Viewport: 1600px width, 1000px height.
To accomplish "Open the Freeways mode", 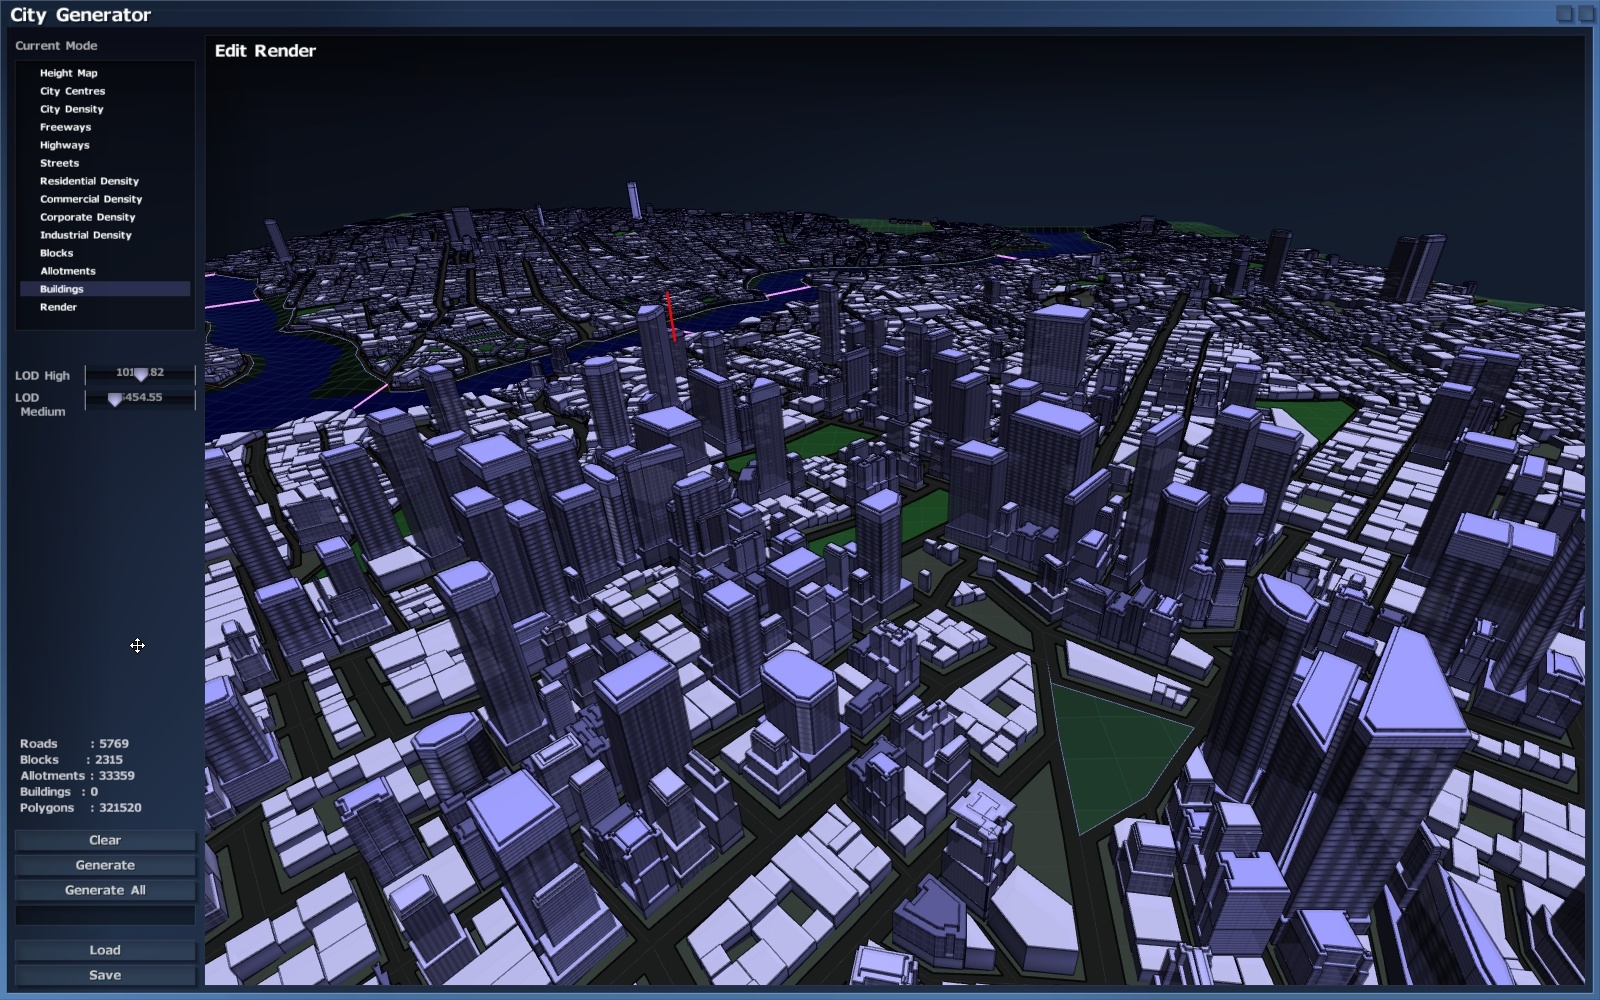I will click(65, 127).
